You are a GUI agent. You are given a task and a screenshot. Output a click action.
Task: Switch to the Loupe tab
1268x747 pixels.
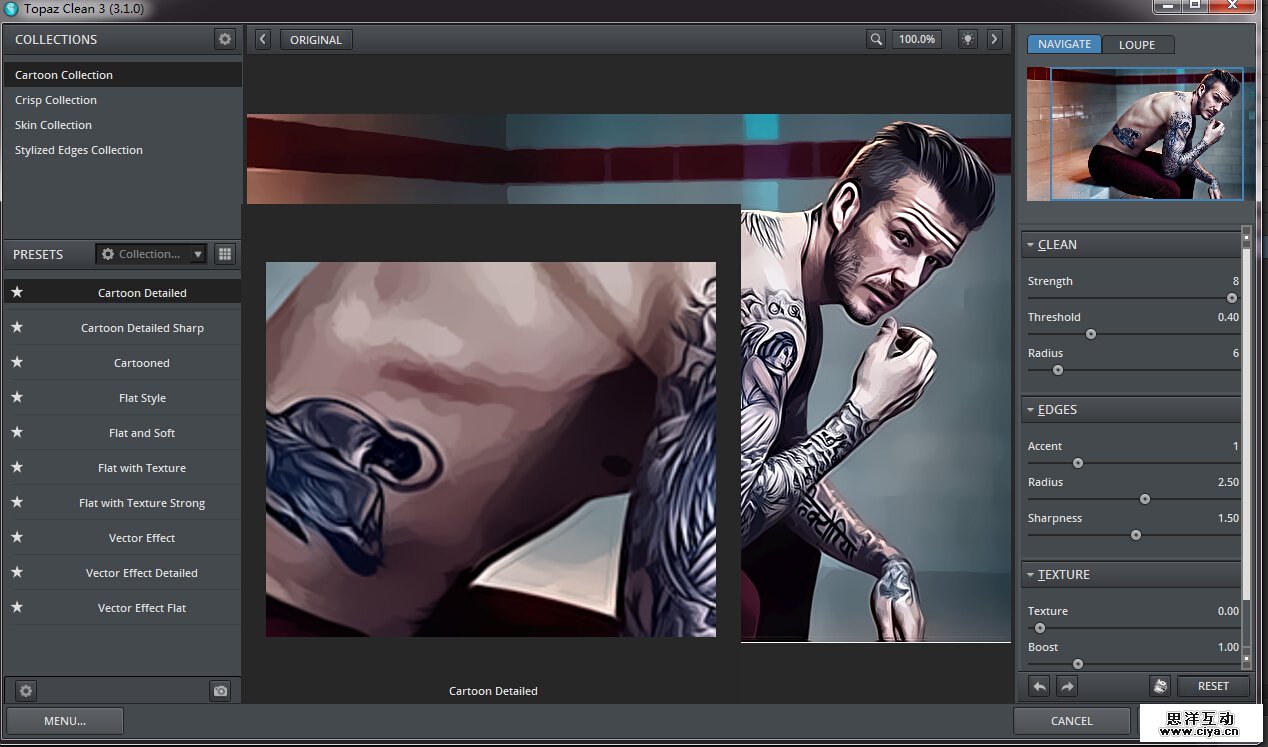[x=1137, y=44]
